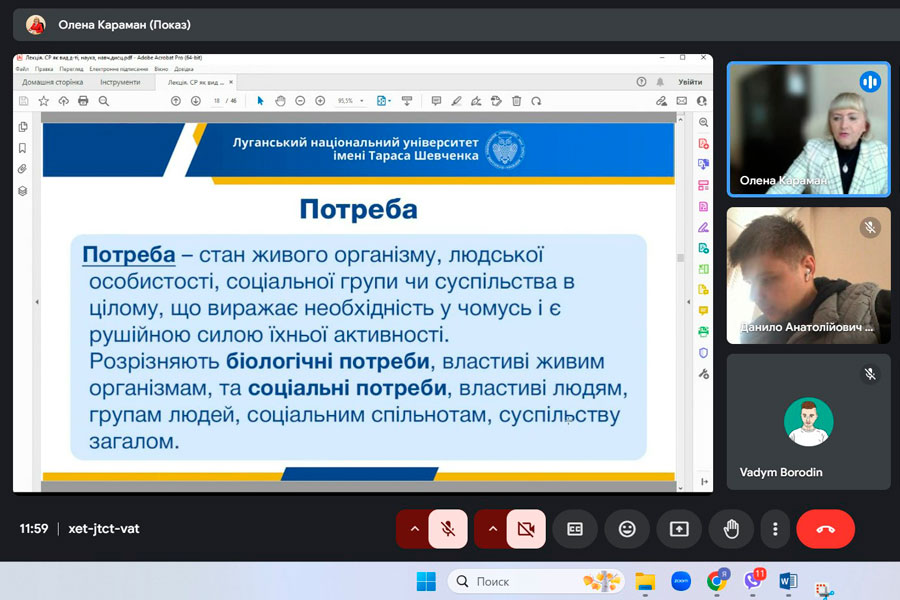This screenshot has width=900, height=600.
Task: Leave call with red hang-up button
Action: click(825, 529)
